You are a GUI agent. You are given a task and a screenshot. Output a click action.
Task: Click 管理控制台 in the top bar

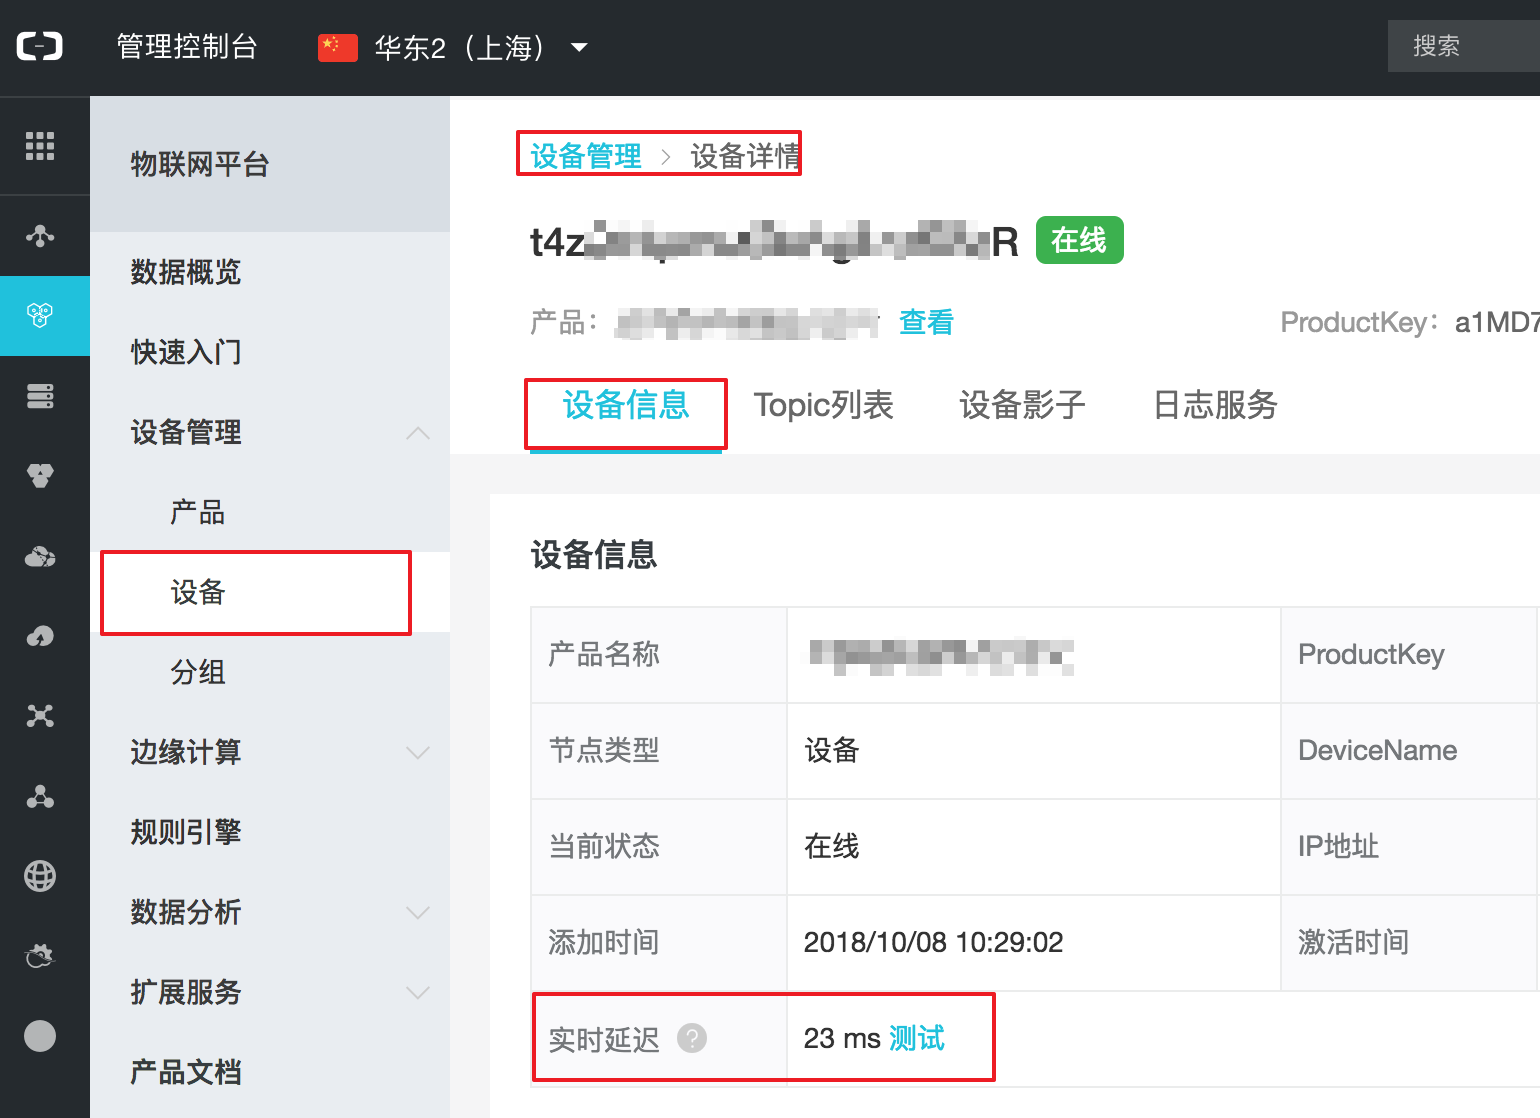(x=187, y=47)
